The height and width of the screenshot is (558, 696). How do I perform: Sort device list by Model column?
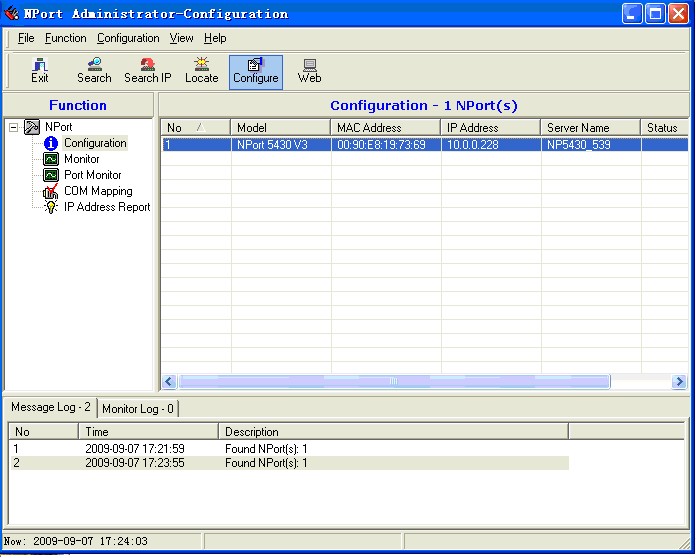(281, 128)
